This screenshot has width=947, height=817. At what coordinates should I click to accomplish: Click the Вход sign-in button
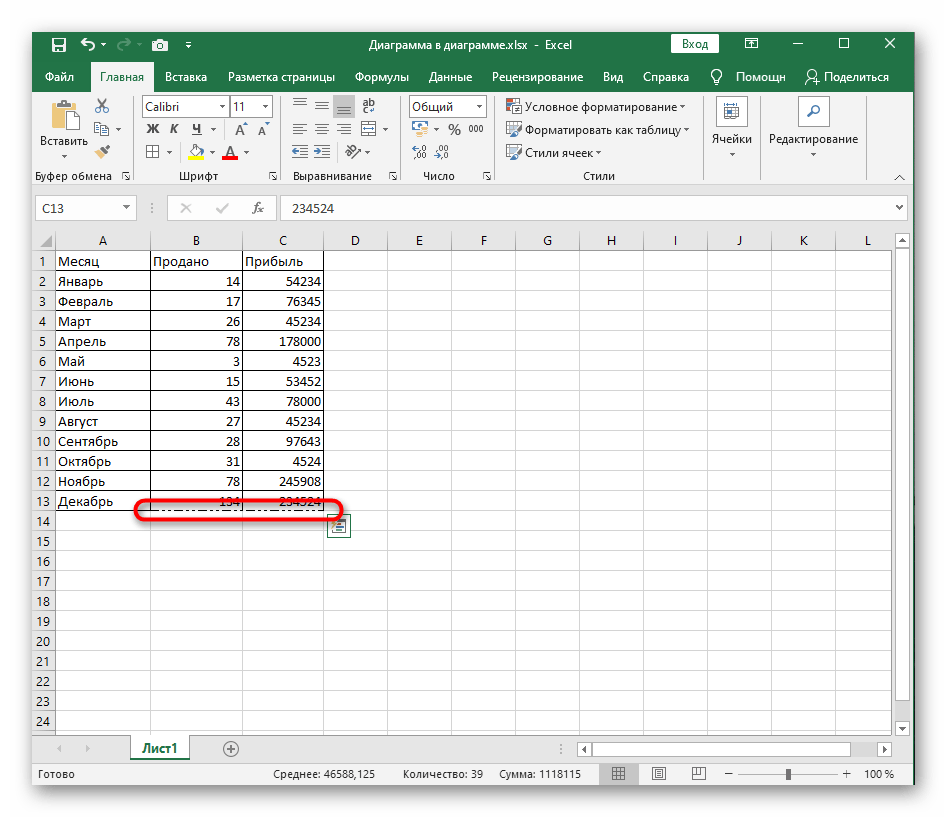pos(695,44)
